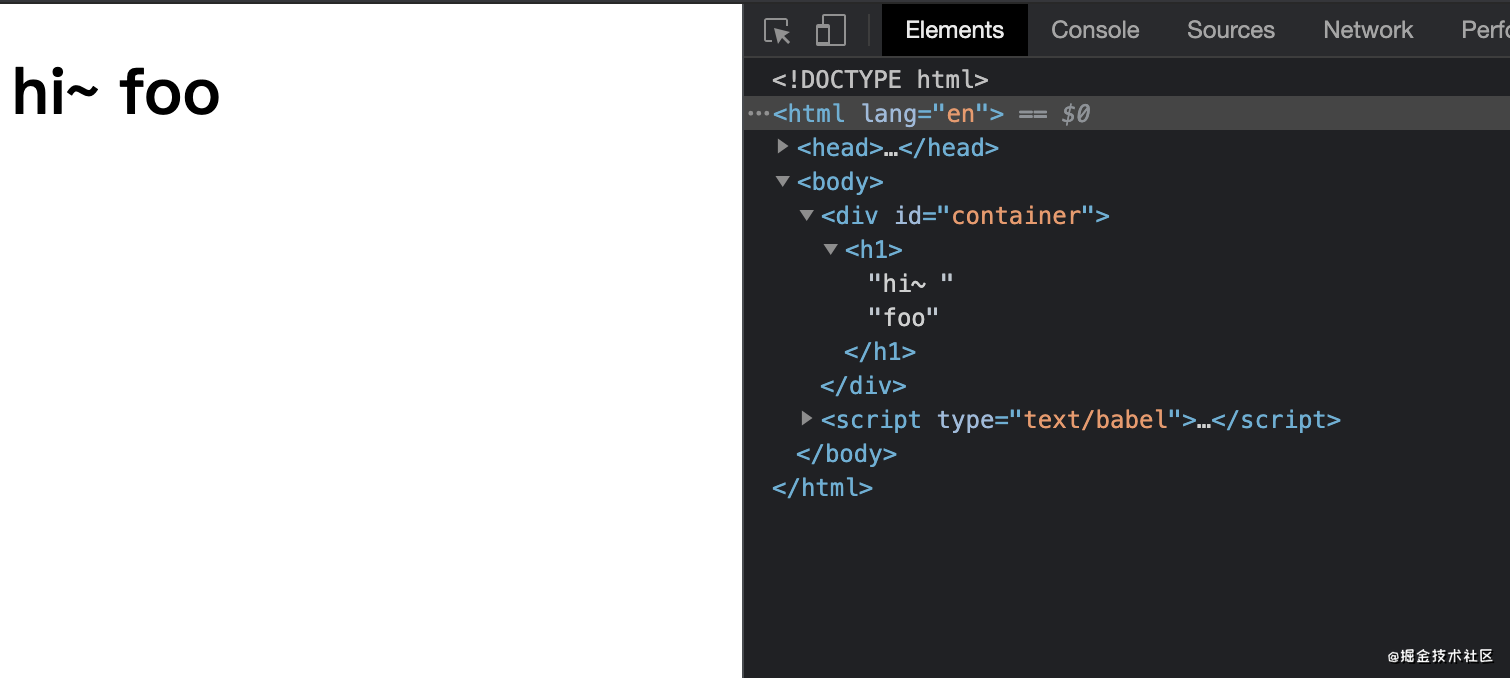Select the closing /body tag
Image resolution: width=1510 pixels, height=678 pixels.
846,454
